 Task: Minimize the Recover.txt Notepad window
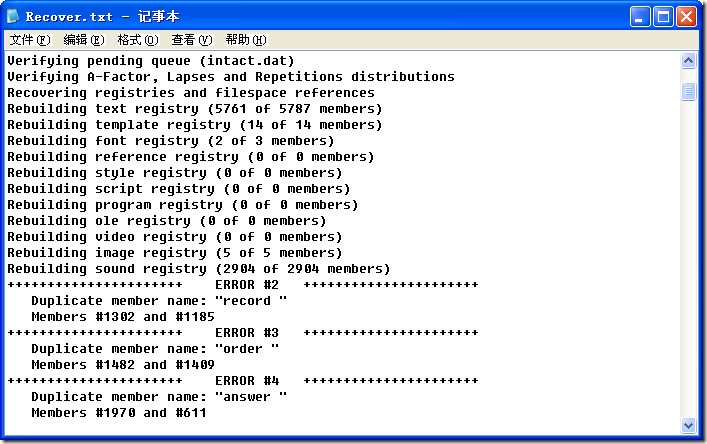pyautogui.click(x=640, y=17)
